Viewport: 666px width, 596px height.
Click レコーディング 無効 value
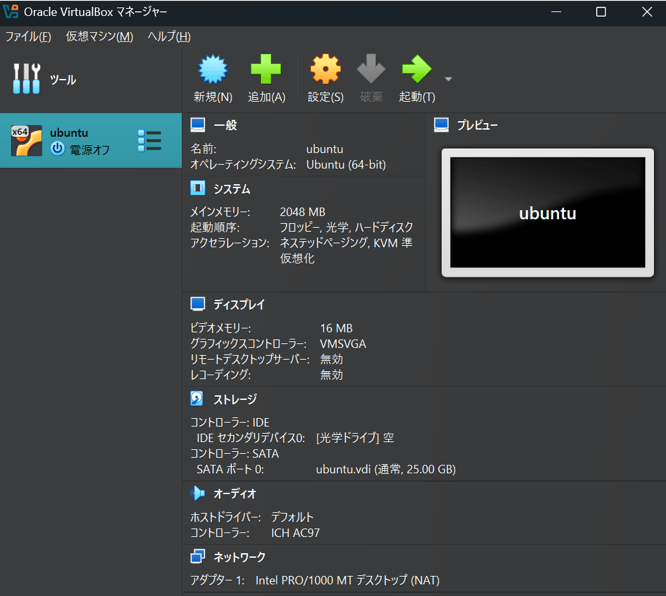pos(331,375)
